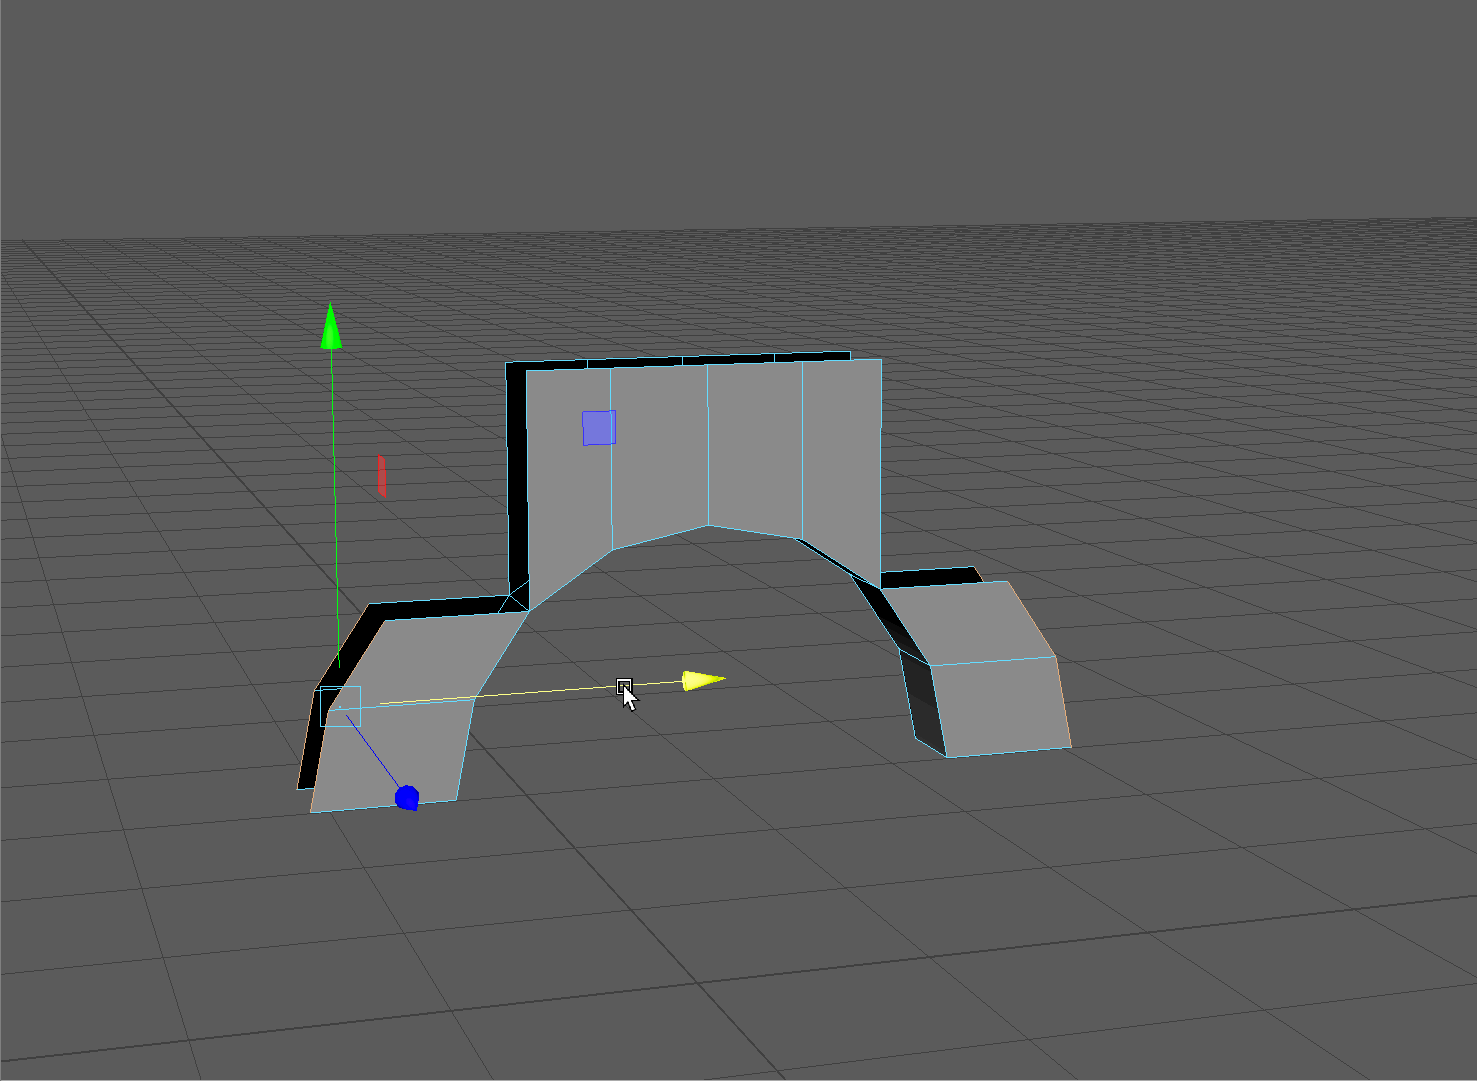Grab the yellow highlighted X-axis arrowhead
This screenshot has width=1477, height=1081.
click(702, 681)
